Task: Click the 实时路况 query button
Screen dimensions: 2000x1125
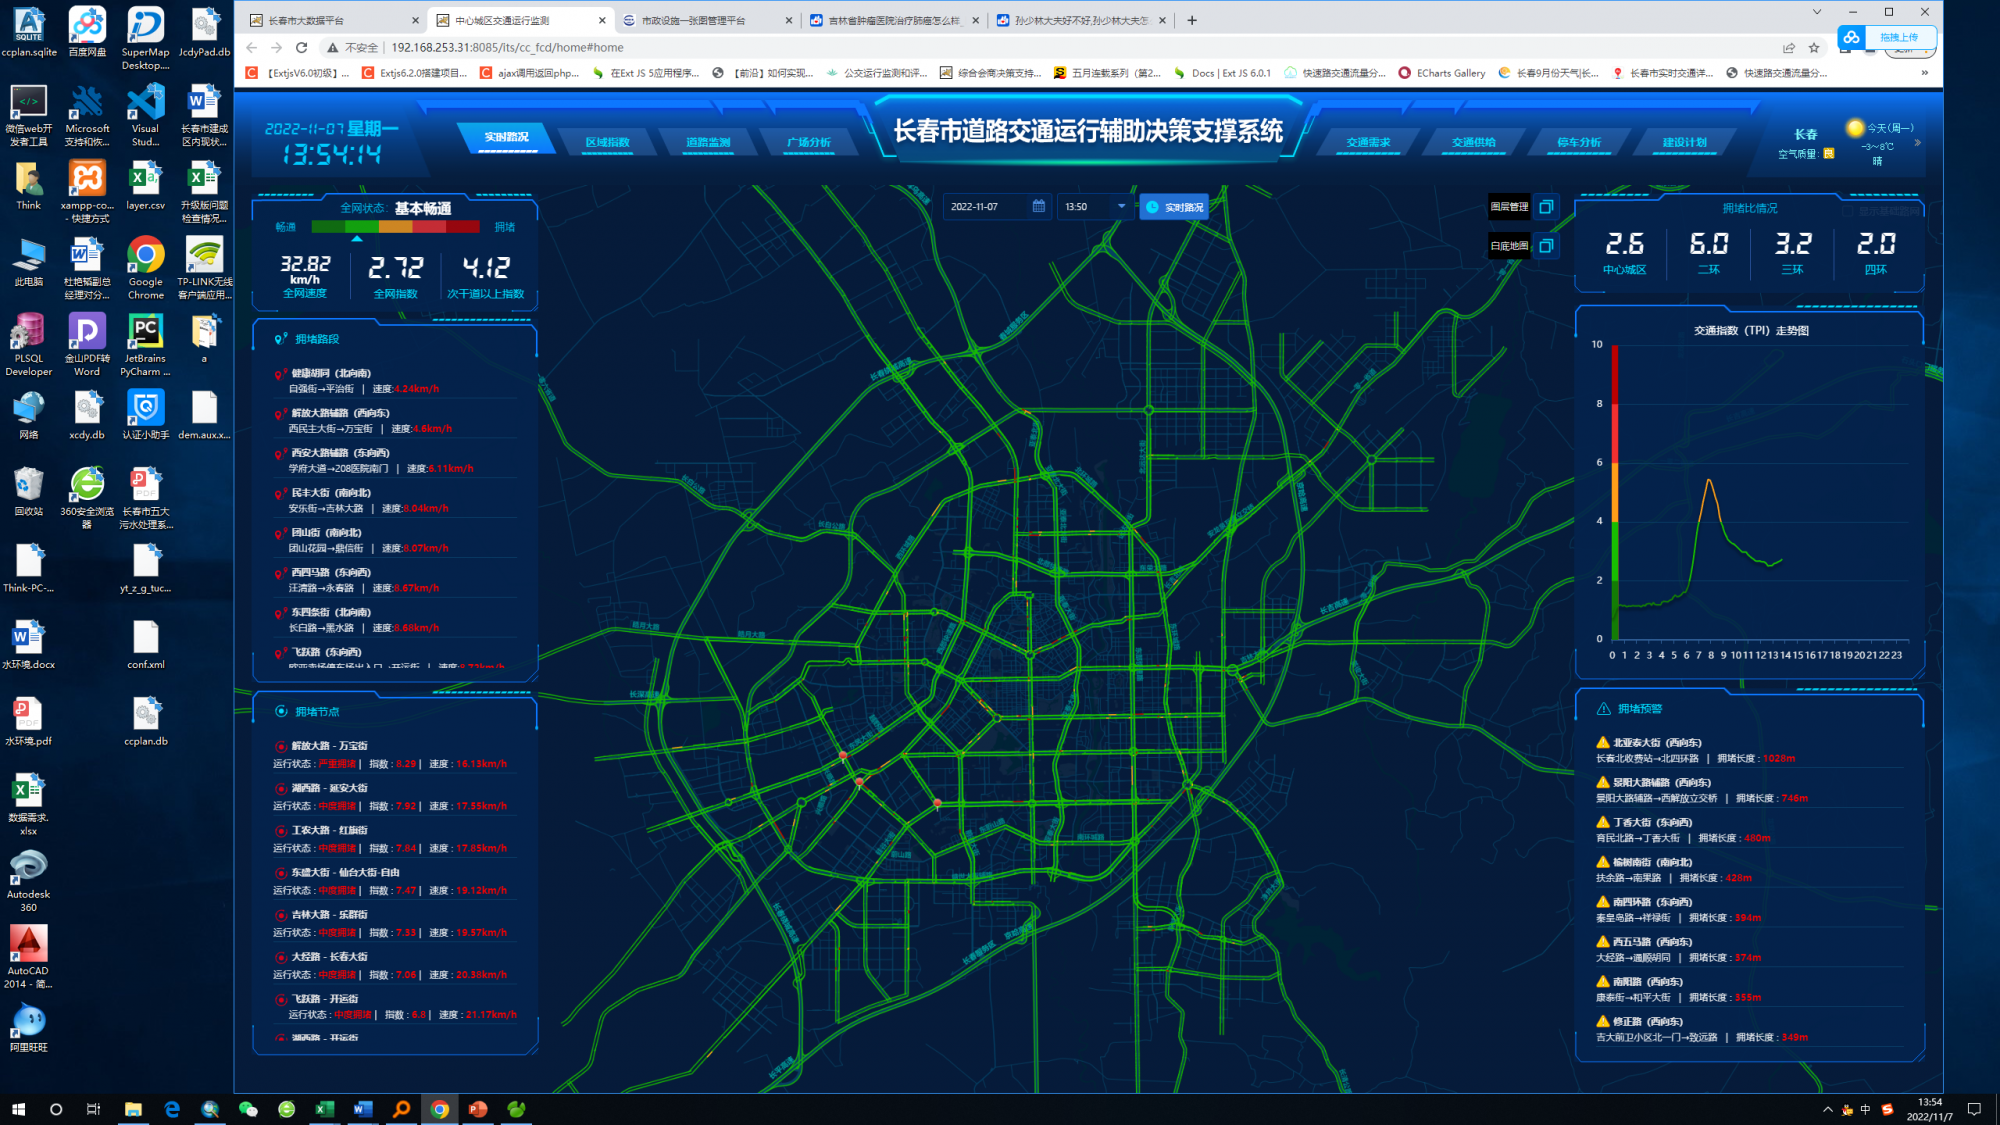Action: (x=1174, y=207)
